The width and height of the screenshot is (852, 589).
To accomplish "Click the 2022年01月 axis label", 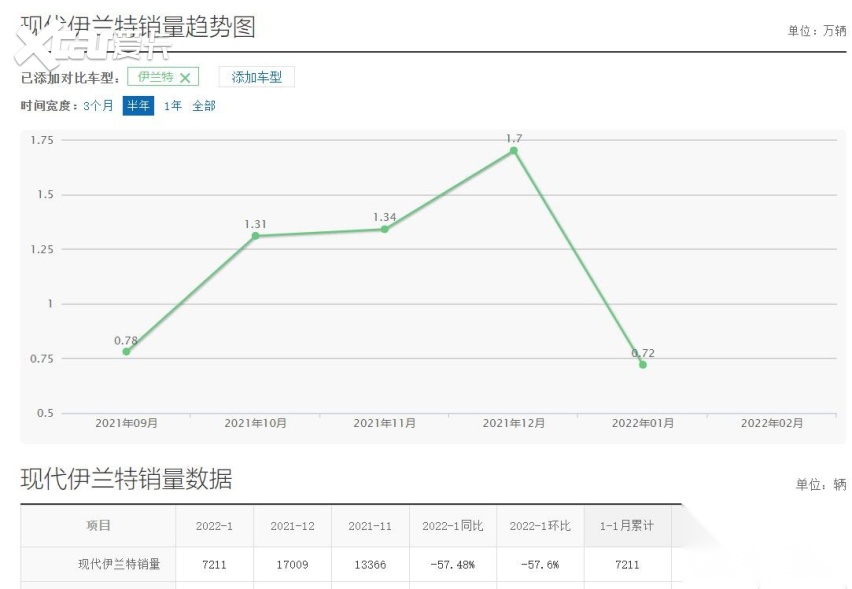I will pyautogui.click(x=643, y=423).
